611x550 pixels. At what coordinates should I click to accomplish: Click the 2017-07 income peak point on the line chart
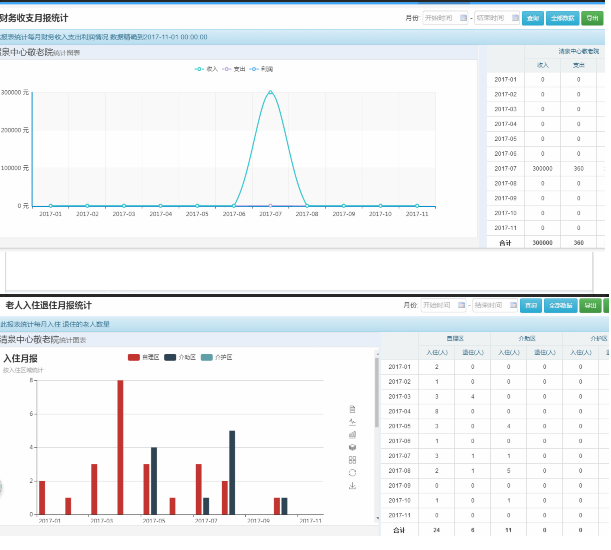pyautogui.click(x=270, y=92)
